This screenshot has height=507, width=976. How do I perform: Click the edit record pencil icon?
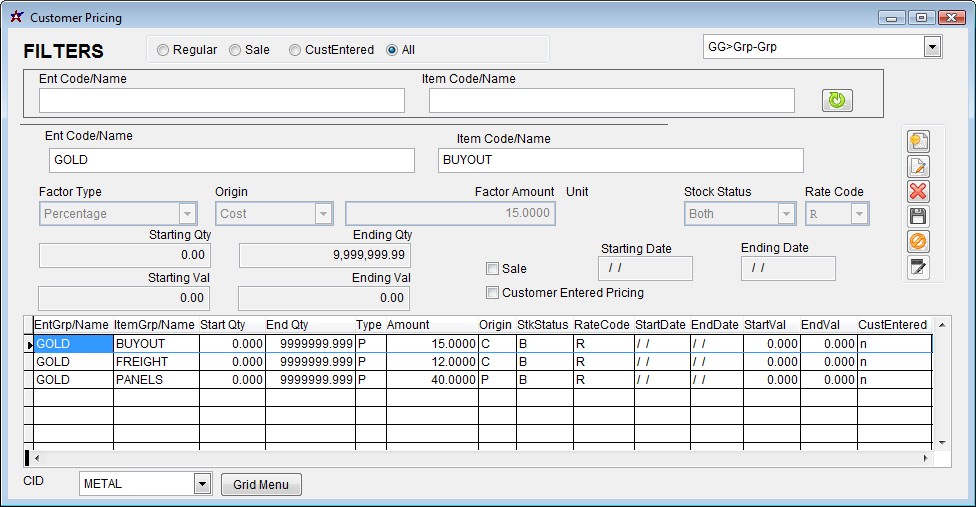point(918,167)
